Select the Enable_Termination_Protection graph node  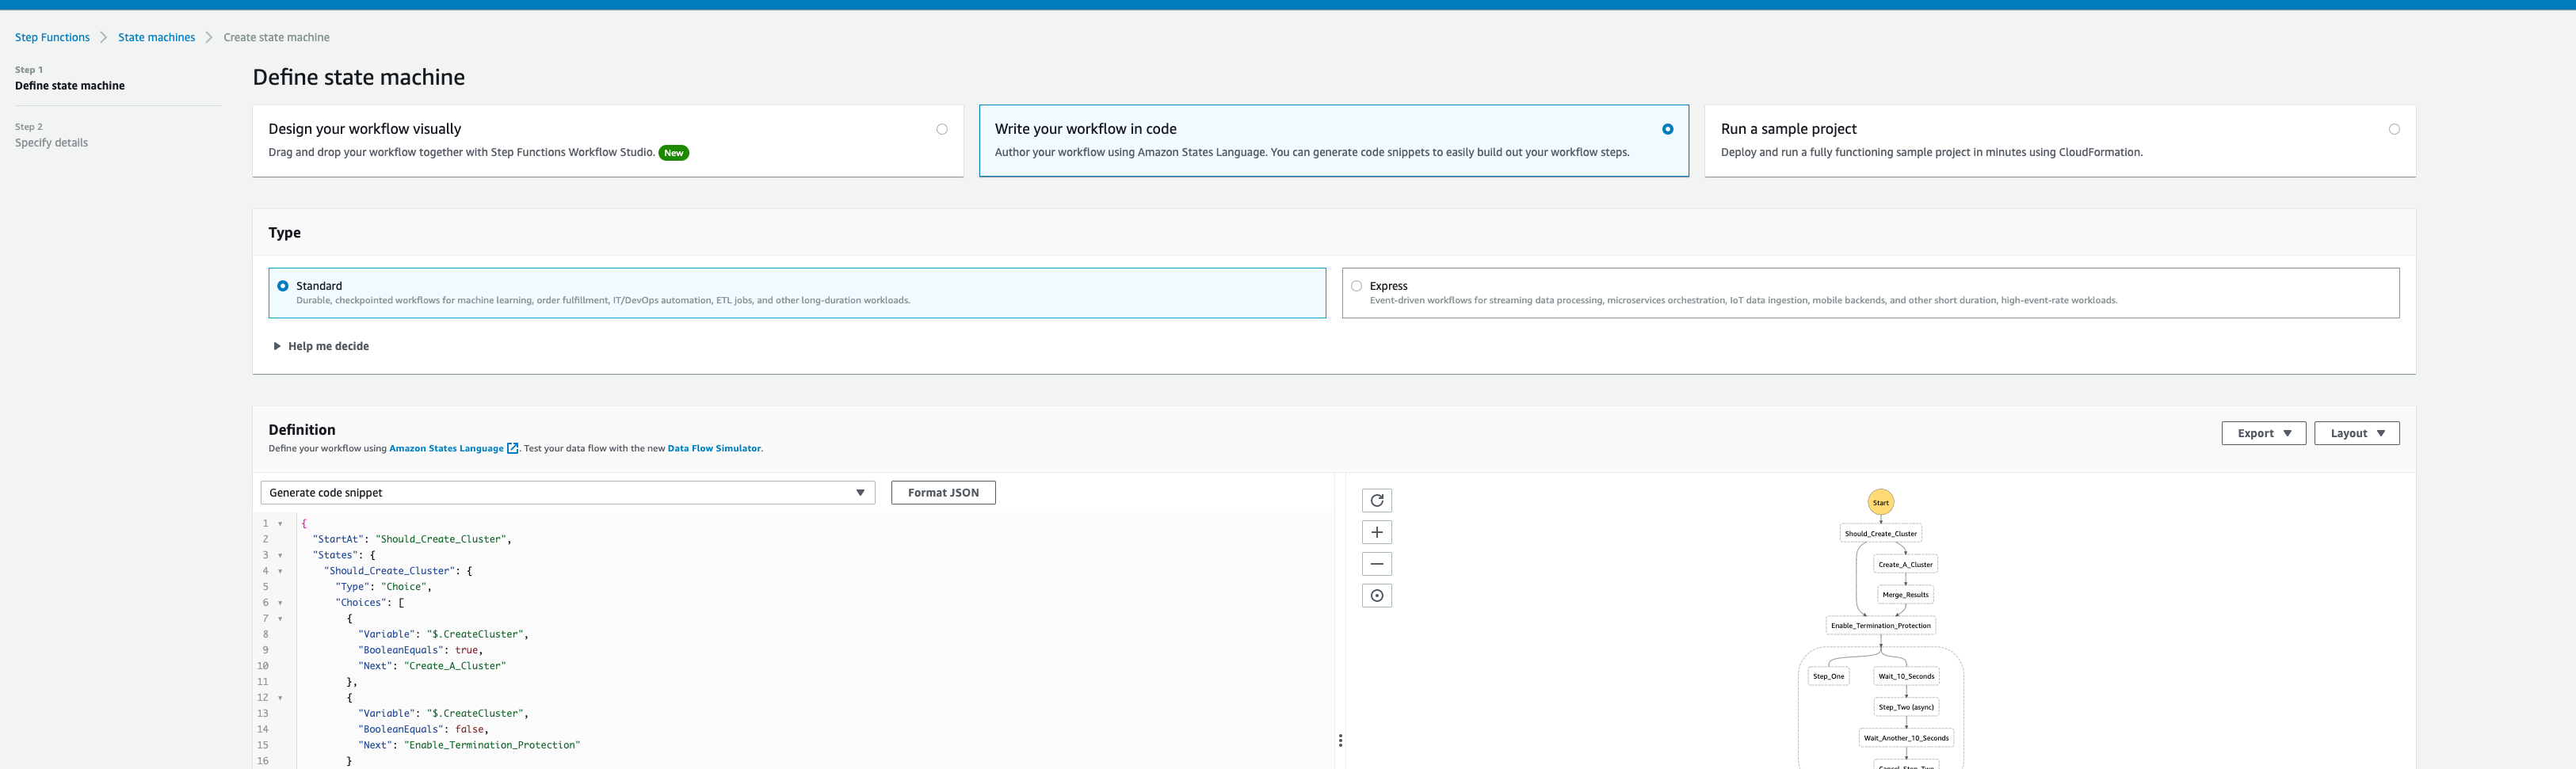1880,625
